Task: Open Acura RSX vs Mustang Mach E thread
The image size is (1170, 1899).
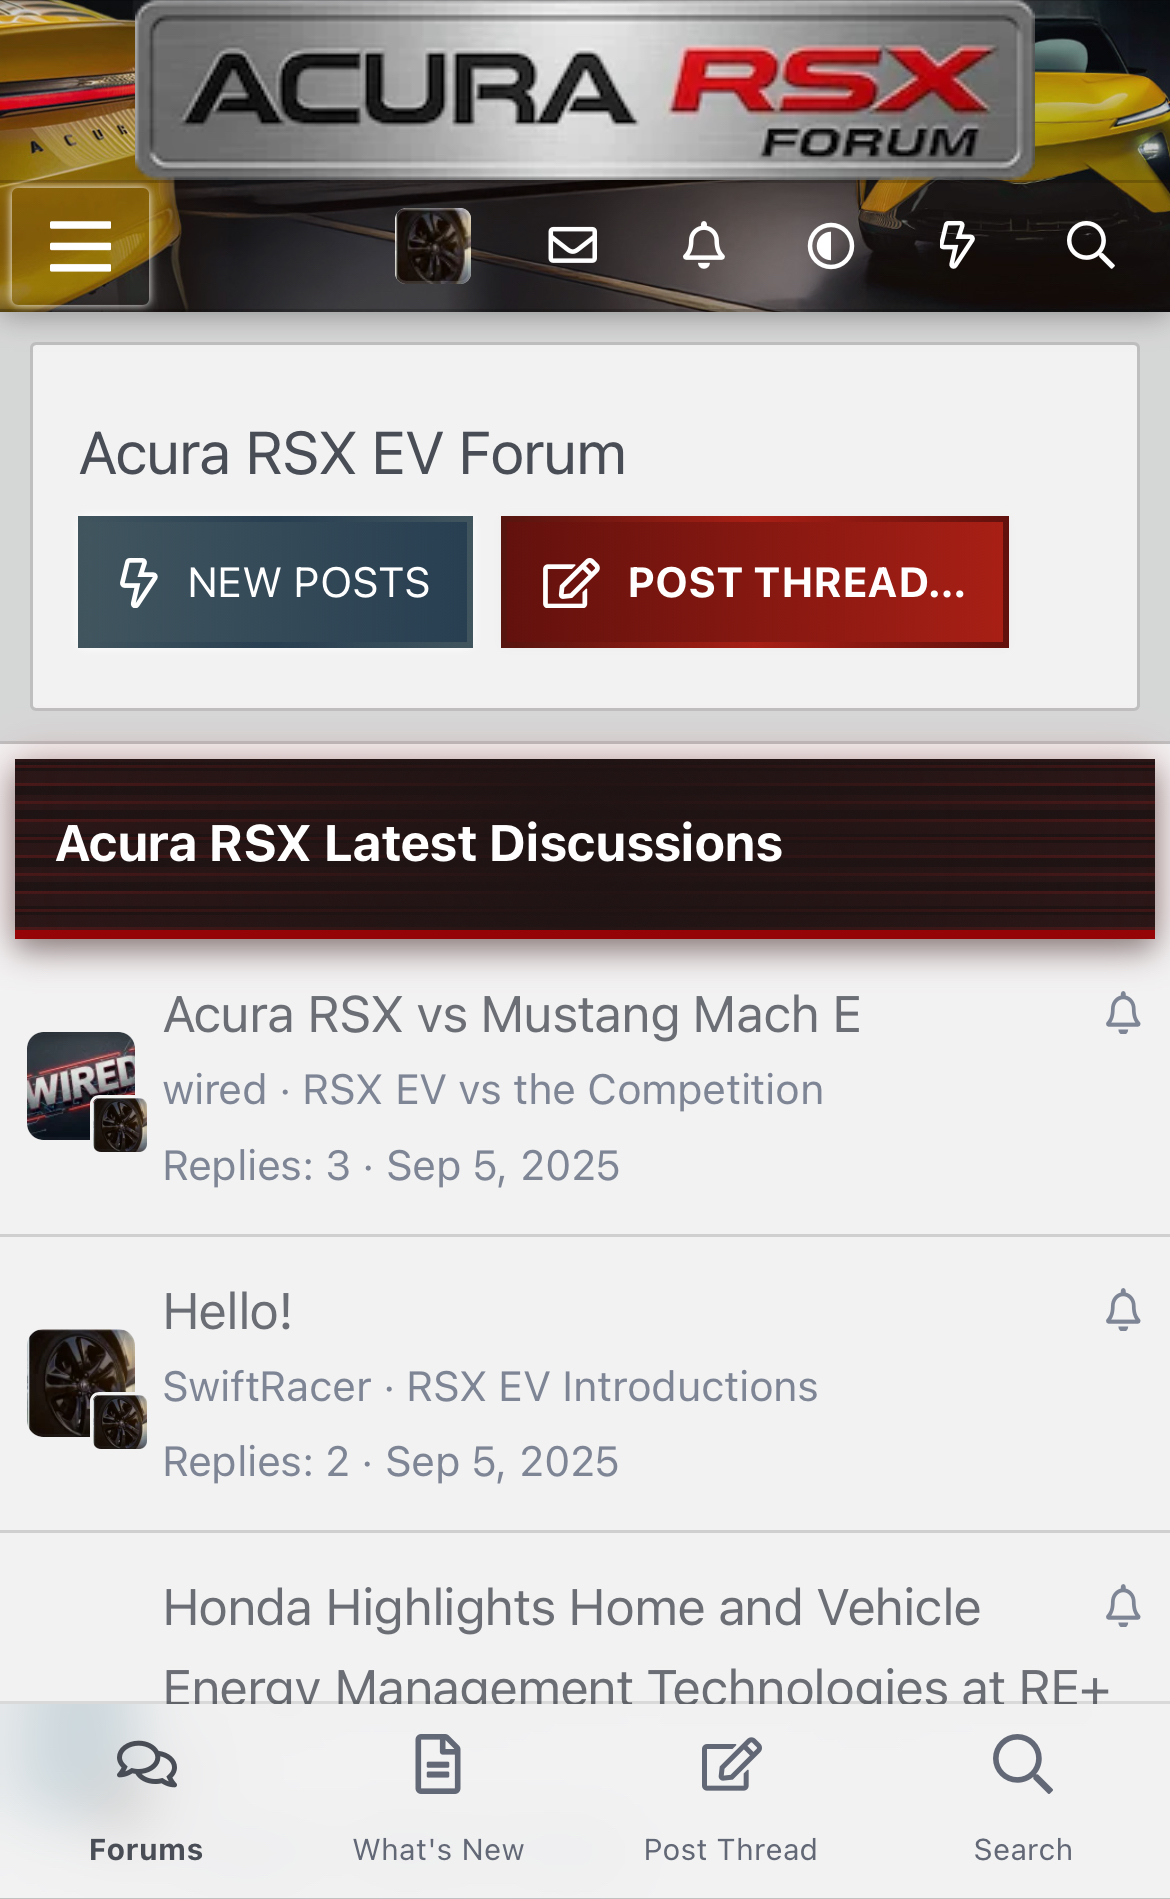Action: pyautogui.click(x=512, y=1015)
